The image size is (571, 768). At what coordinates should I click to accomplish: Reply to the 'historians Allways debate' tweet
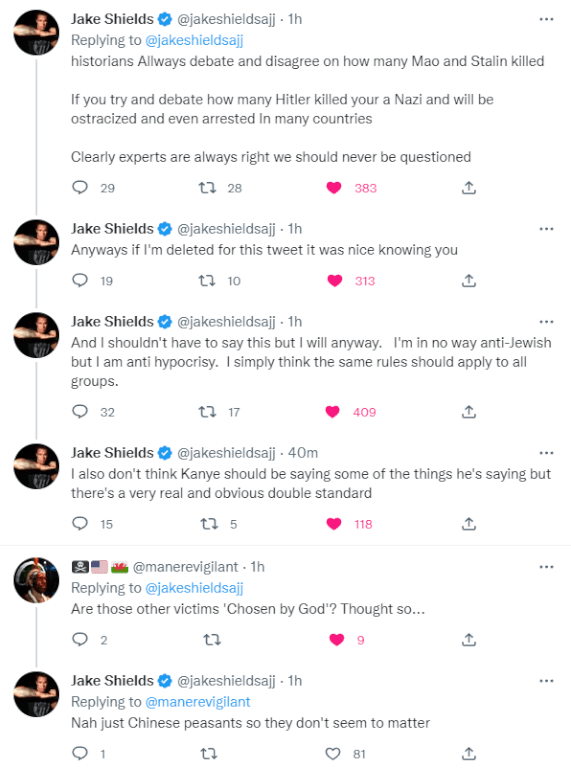pyautogui.click(x=80, y=188)
